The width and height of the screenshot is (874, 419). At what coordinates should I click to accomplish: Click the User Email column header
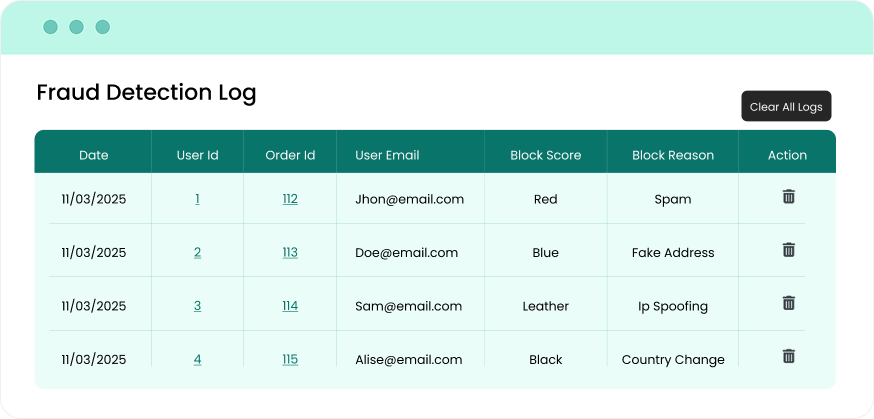pos(387,155)
